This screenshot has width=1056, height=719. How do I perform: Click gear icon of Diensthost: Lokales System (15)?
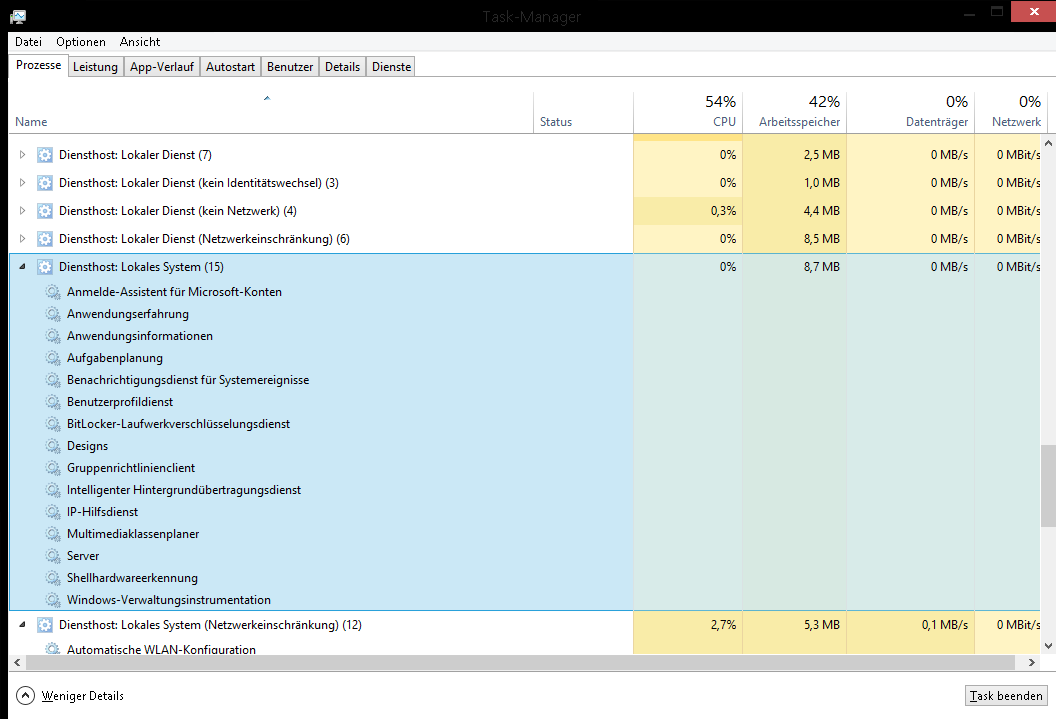click(x=44, y=267)
